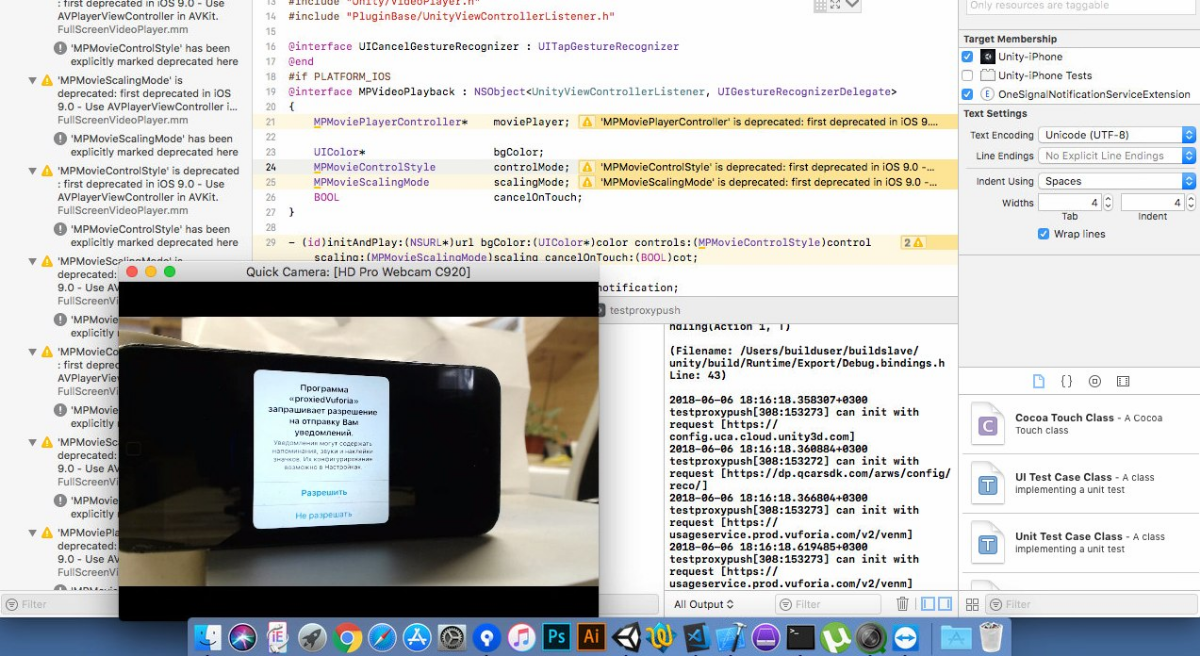
Task: Open the Code Snippet library braces icon
Action: tap(1067, 381)
